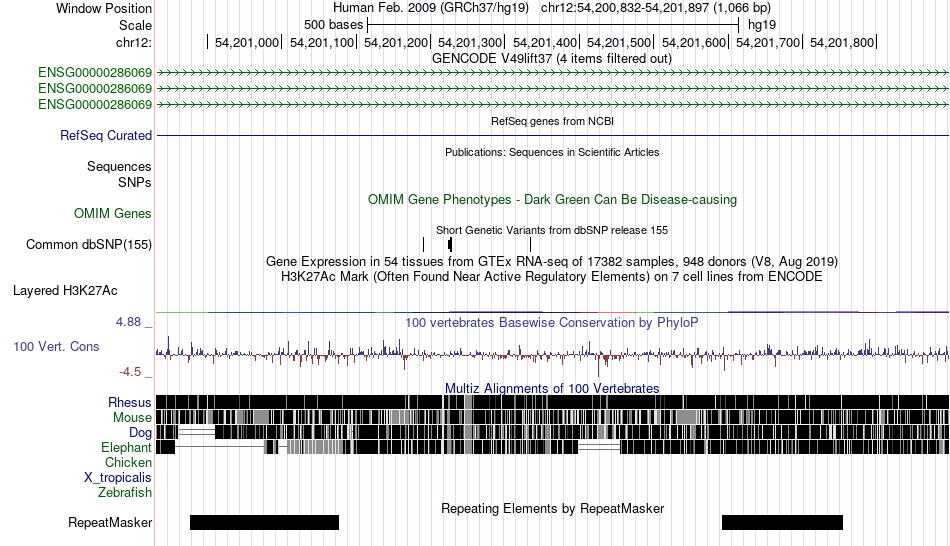This screenshot has width=950, height=546.
Task: Click the middle ENSG00000286069 gene label
Action: pyautogui.click(x=95, y=88)
